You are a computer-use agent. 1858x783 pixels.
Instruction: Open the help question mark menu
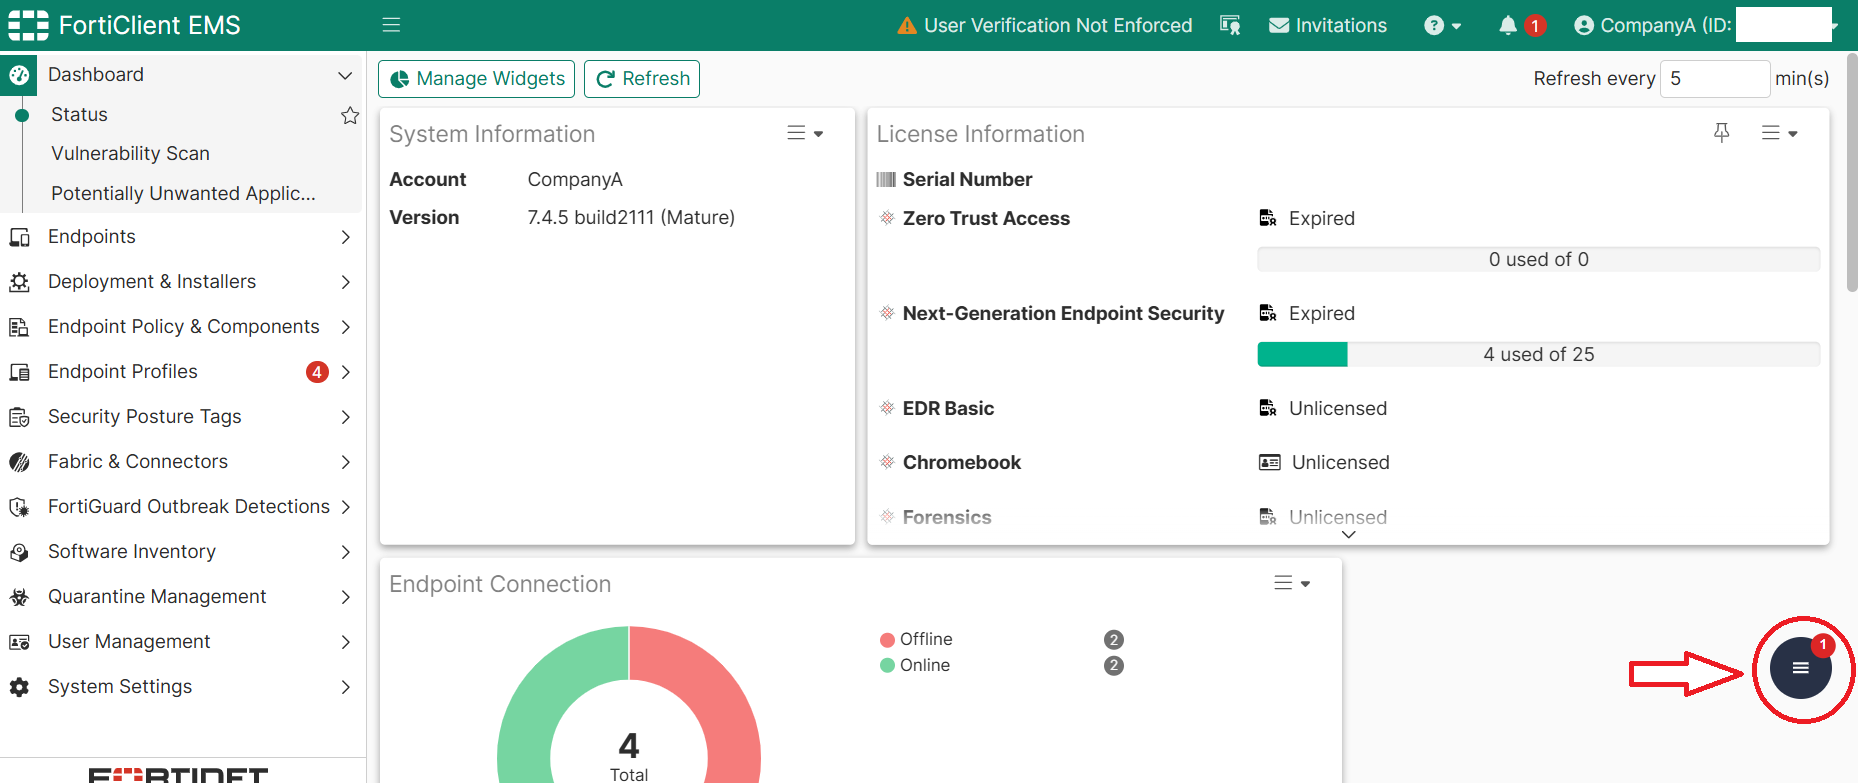coord(1442,26)
